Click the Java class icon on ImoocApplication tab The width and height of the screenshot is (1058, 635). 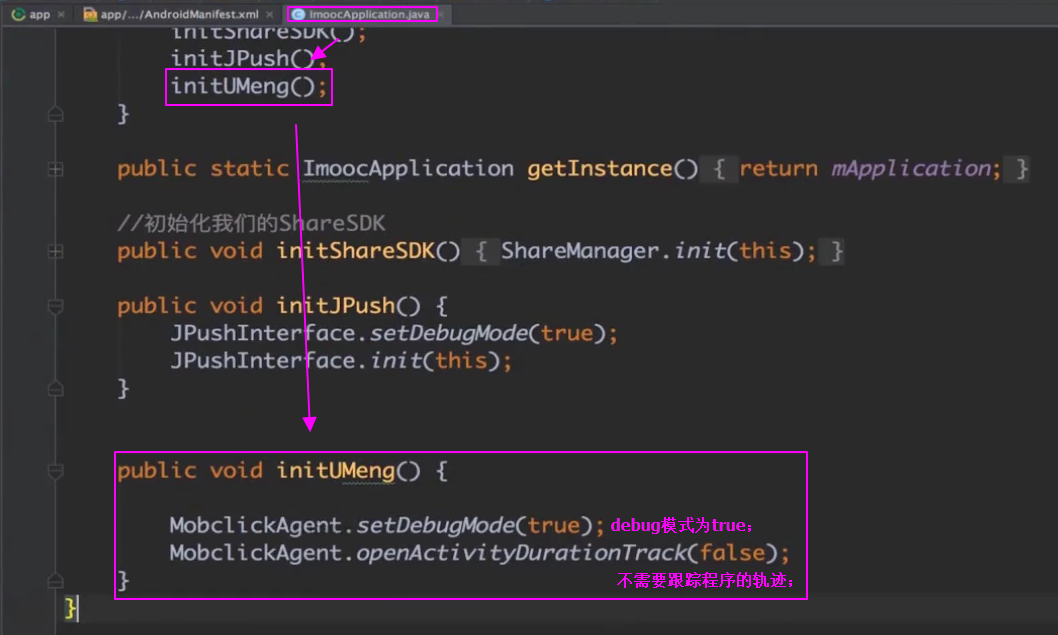coord(298,14)
